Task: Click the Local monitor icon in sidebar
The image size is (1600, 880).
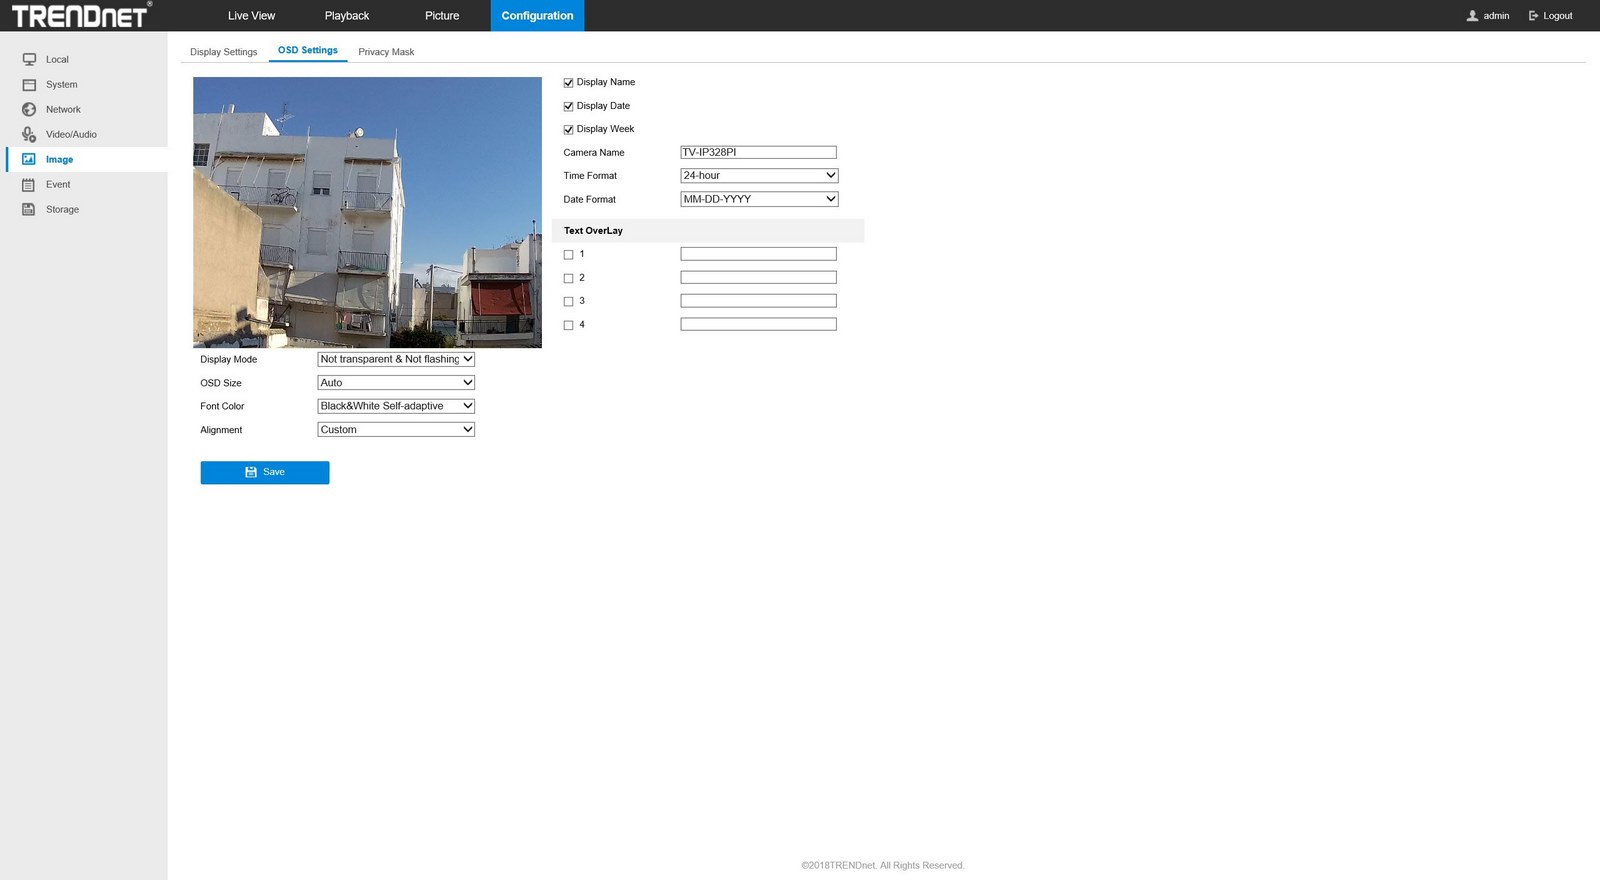Action: [x=29, y=60]
